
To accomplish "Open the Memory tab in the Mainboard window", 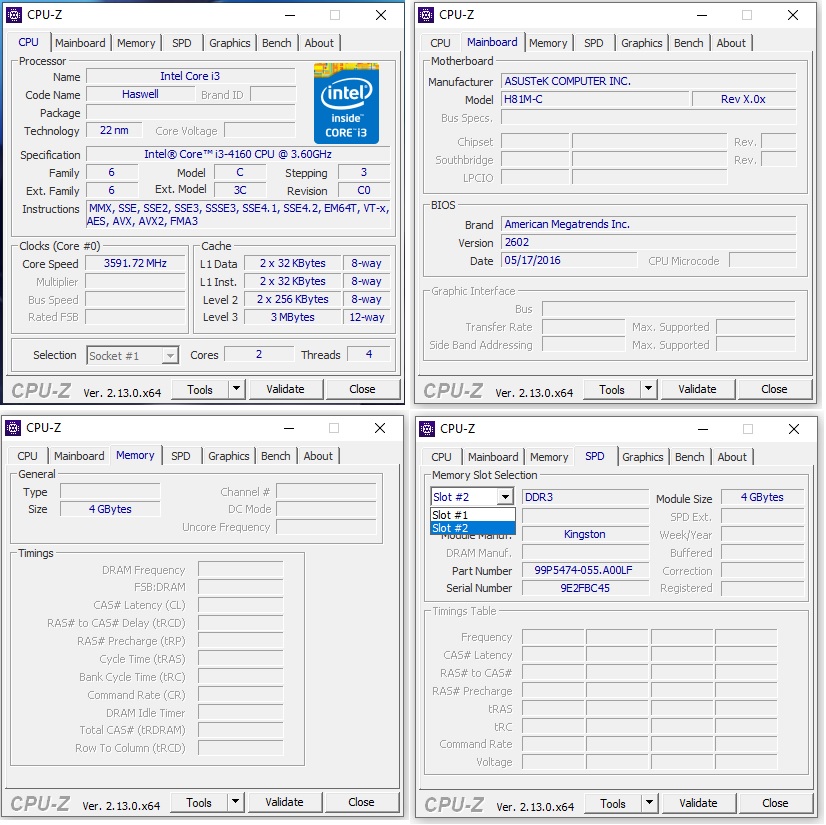I will (x=548, y=43).
